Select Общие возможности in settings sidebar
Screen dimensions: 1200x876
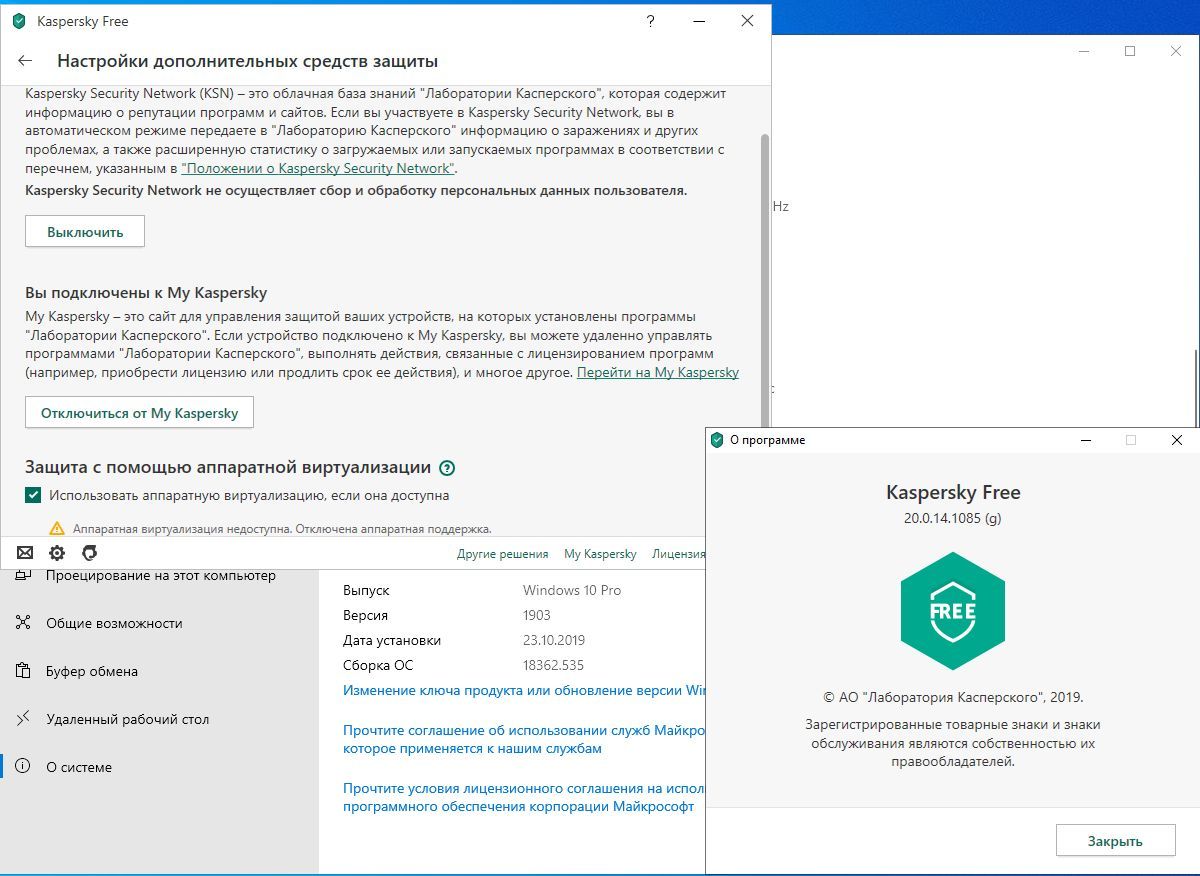pyautogui.click(x=114, y=623)
